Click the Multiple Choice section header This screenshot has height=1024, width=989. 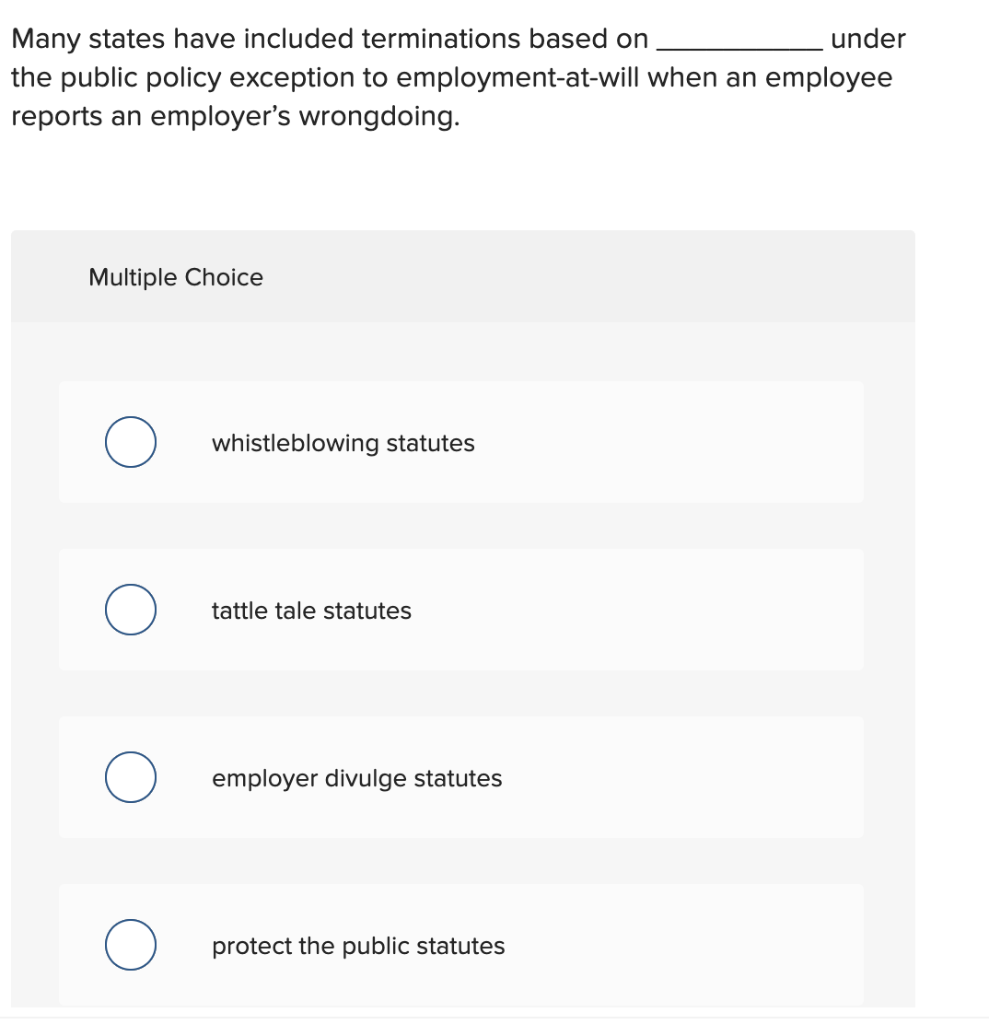[x=175, y=277]
